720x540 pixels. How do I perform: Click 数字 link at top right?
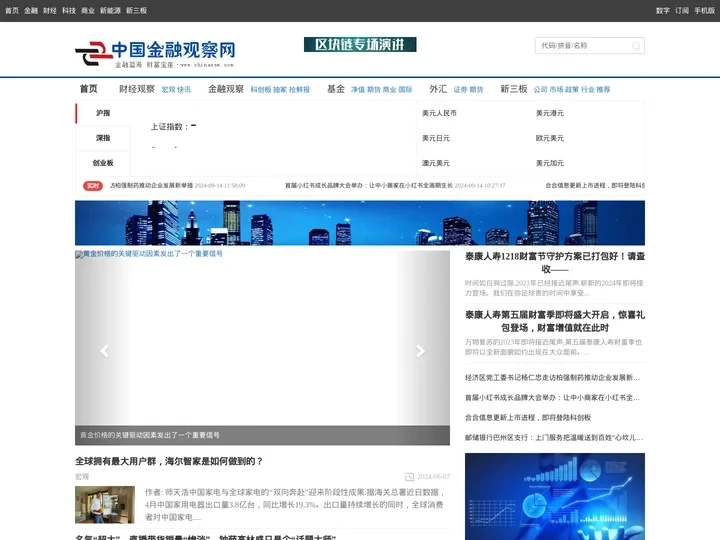663,11
